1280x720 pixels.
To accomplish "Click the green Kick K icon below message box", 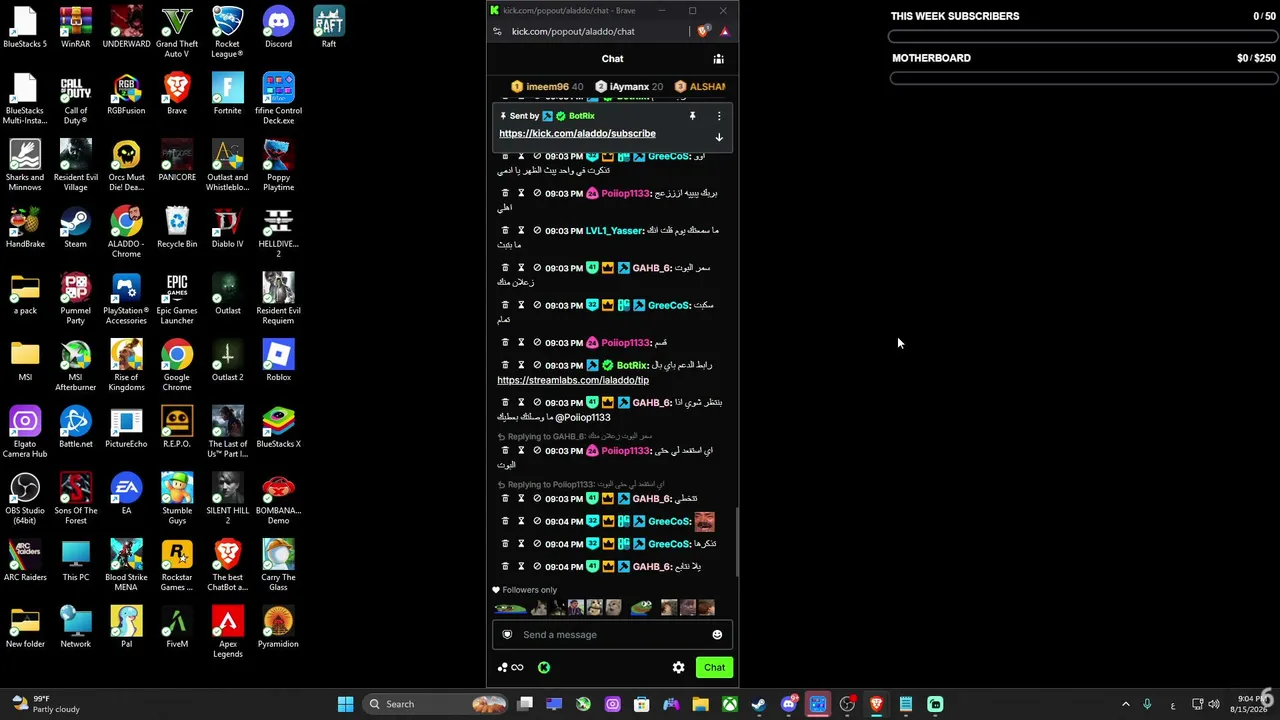I will tap(544, 667).
